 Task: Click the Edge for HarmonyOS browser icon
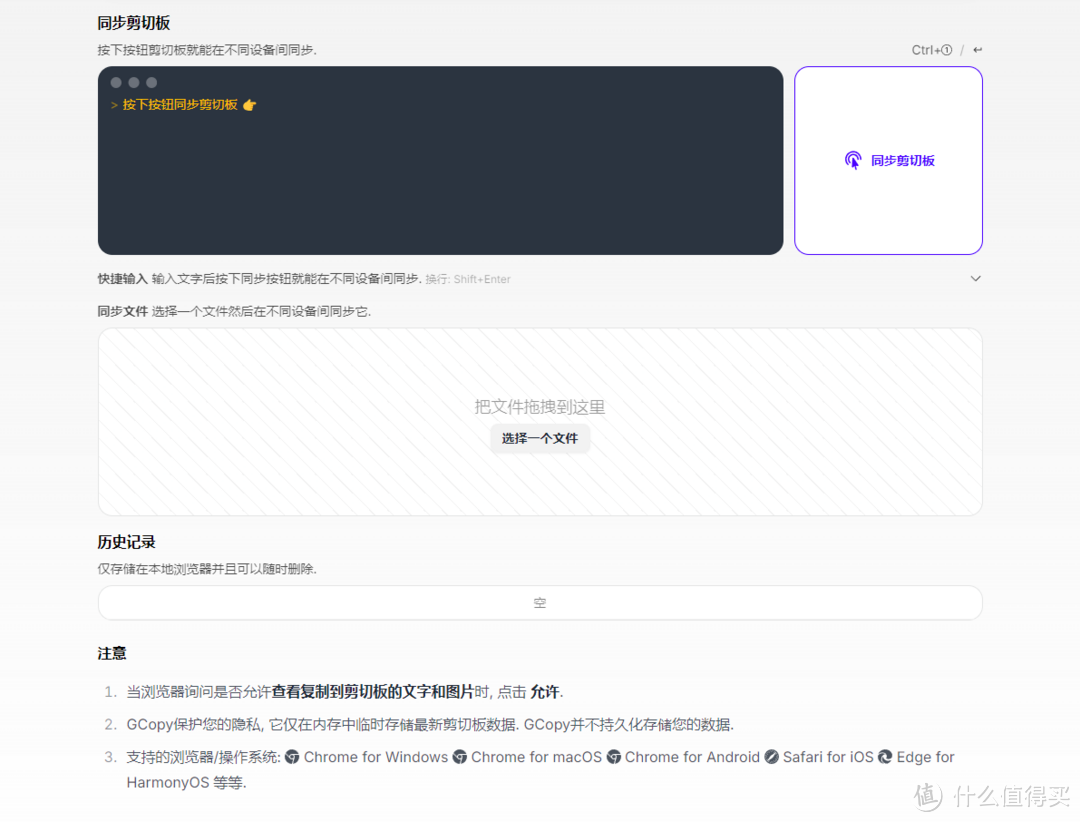coord(884,757)
